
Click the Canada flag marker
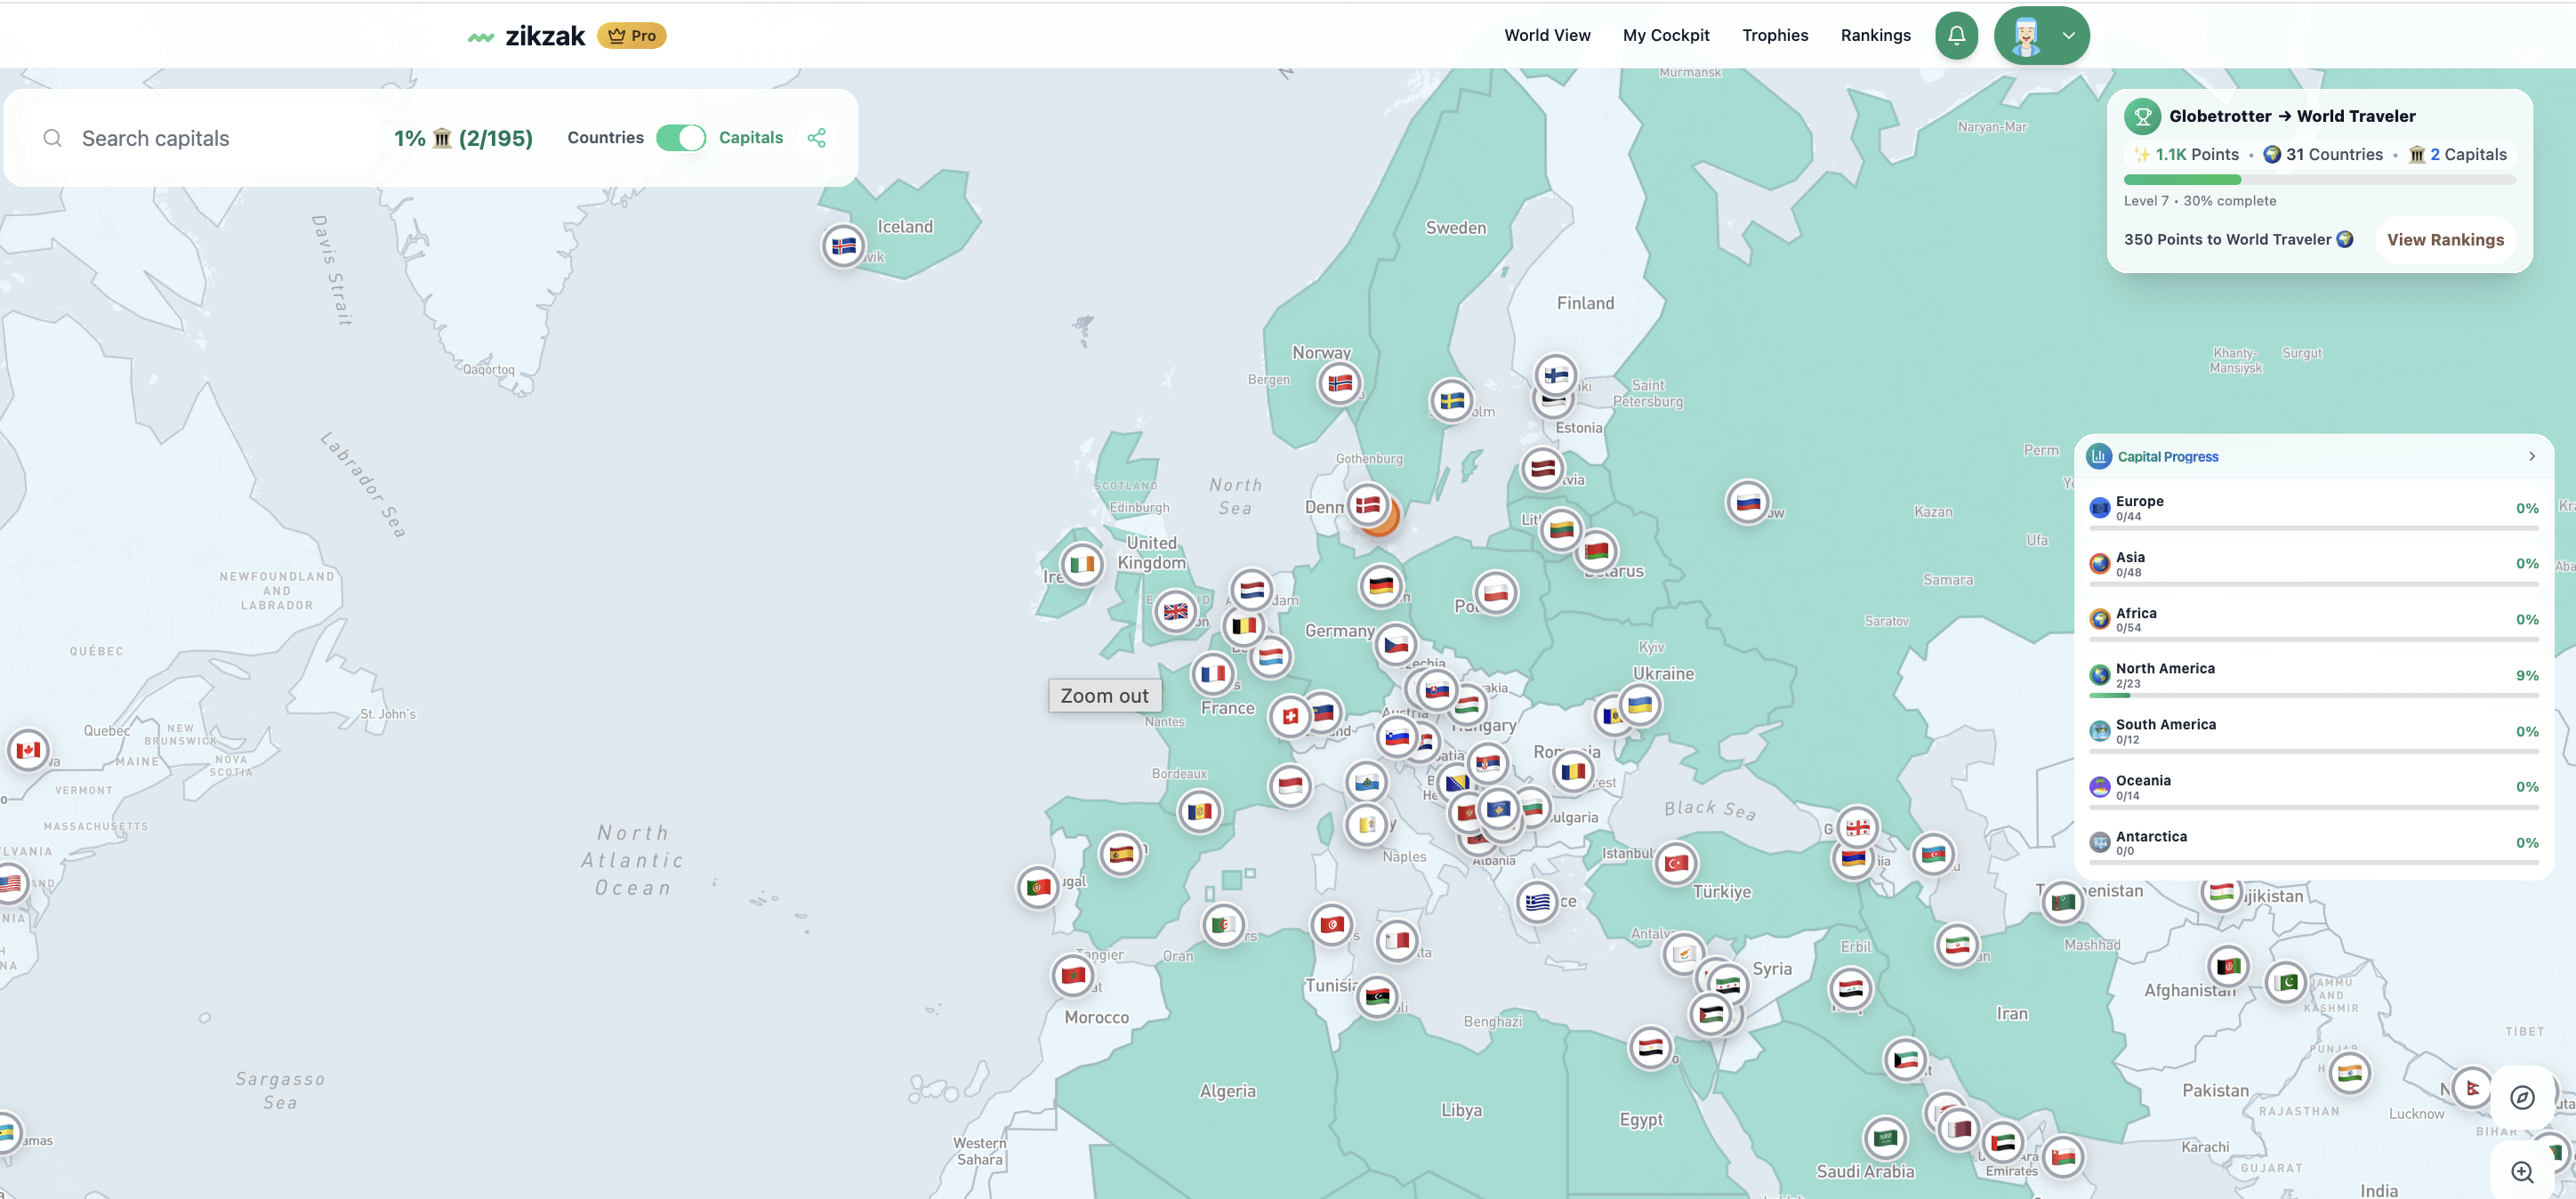pyautogui.click(x=28, y=750)
